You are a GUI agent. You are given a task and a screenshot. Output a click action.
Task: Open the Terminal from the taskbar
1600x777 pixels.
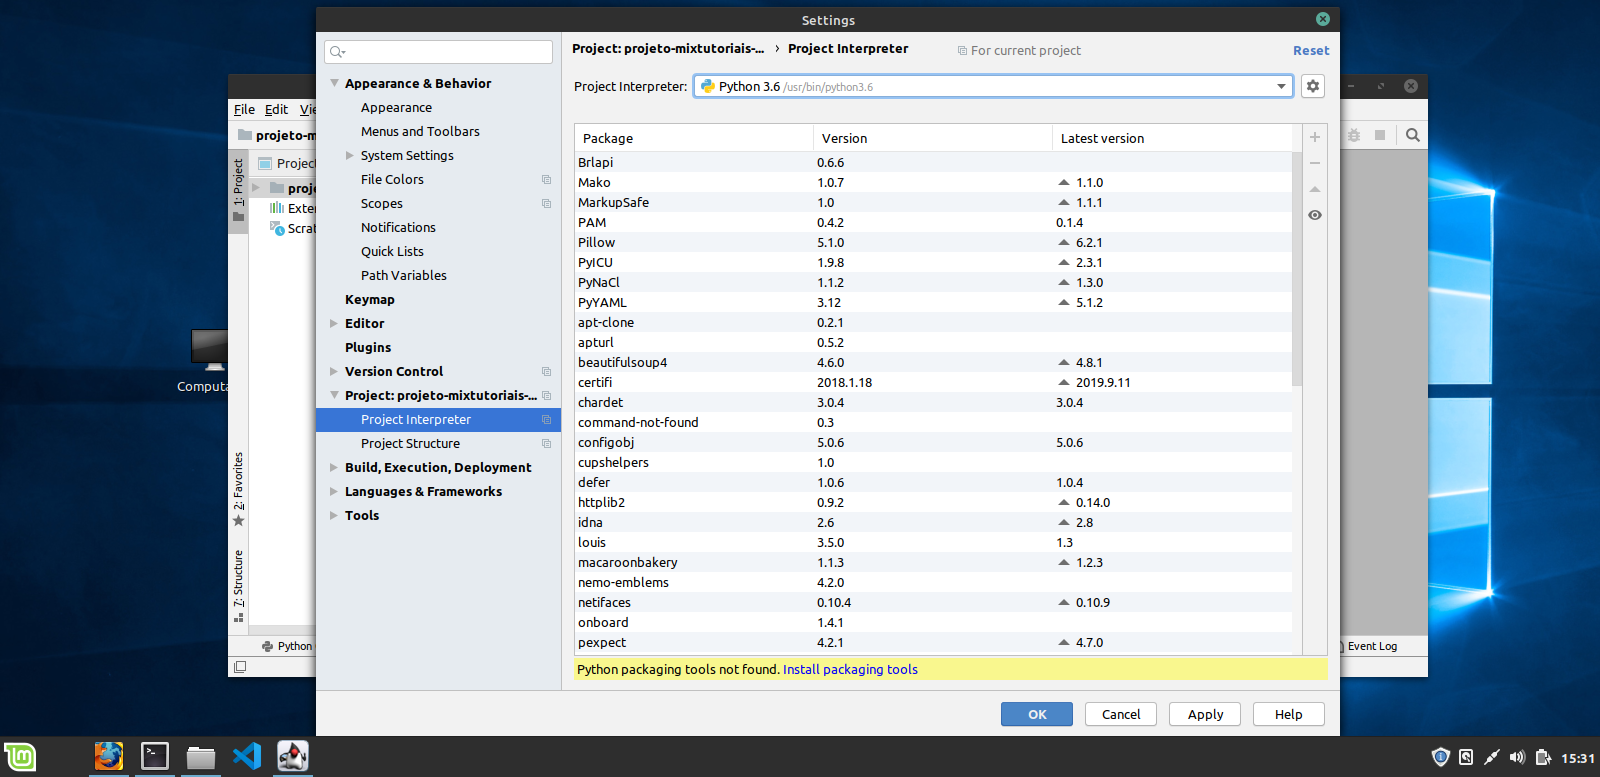[155, 756]
